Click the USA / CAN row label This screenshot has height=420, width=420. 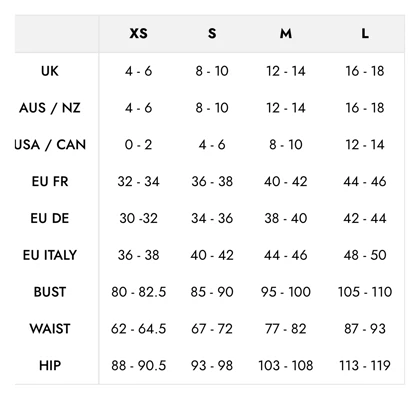50,145
